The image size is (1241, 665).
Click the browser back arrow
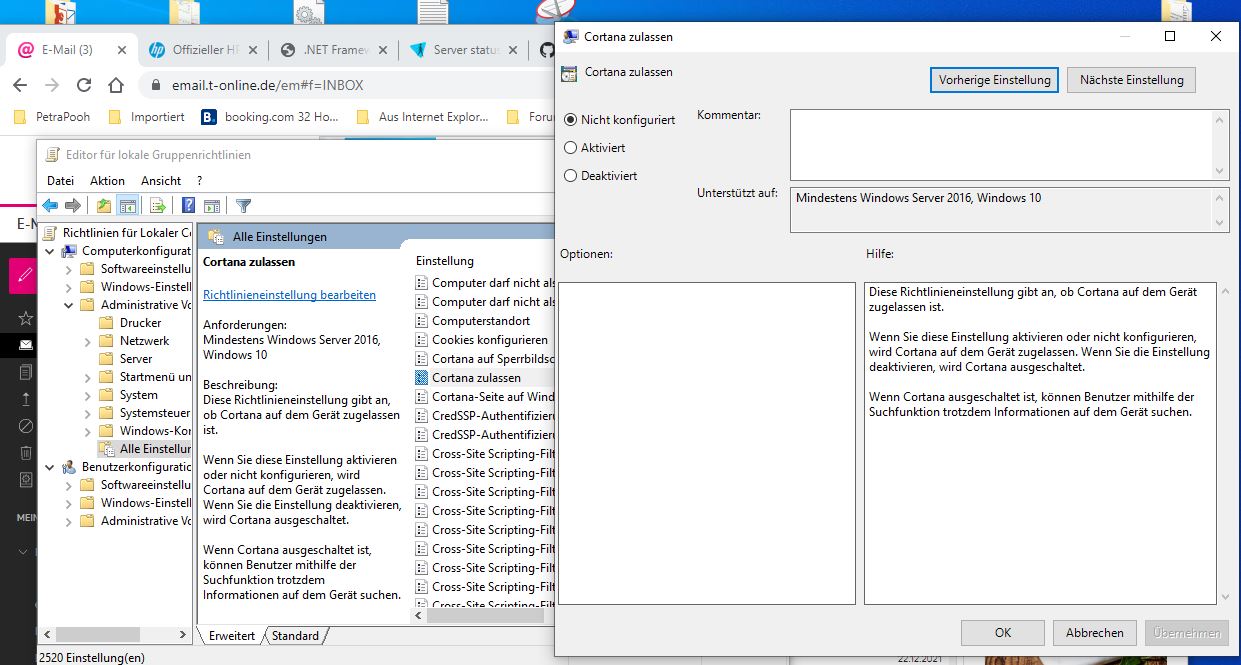click(x=21, y=85)
